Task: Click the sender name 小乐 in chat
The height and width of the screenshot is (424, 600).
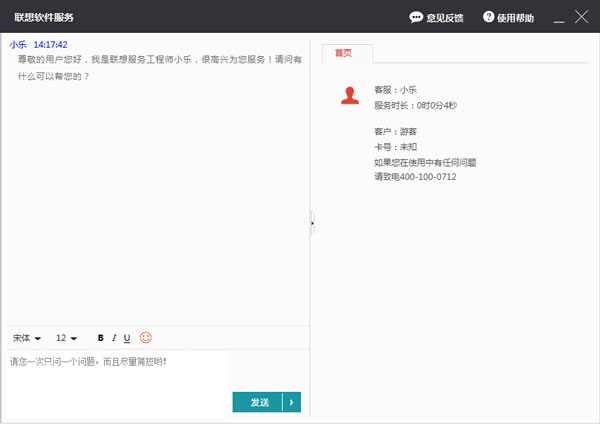Action: [18, 45]
